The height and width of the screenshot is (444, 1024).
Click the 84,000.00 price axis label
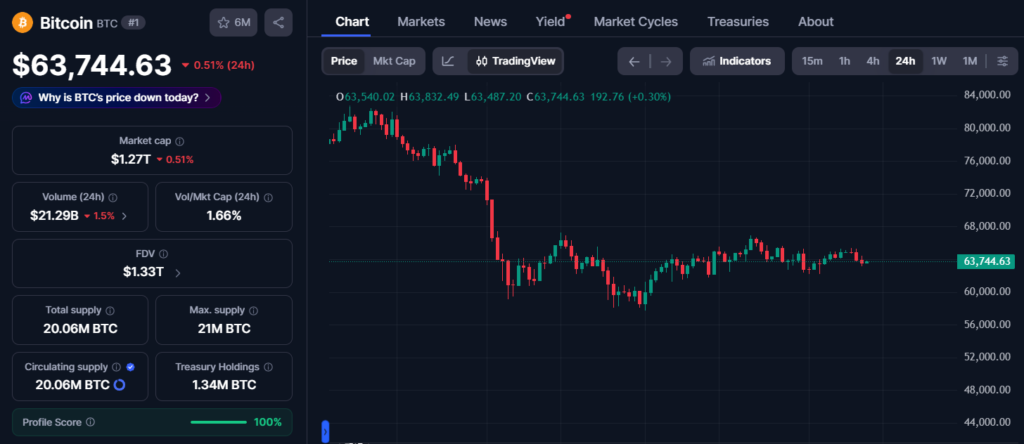(x=987, y=95)
